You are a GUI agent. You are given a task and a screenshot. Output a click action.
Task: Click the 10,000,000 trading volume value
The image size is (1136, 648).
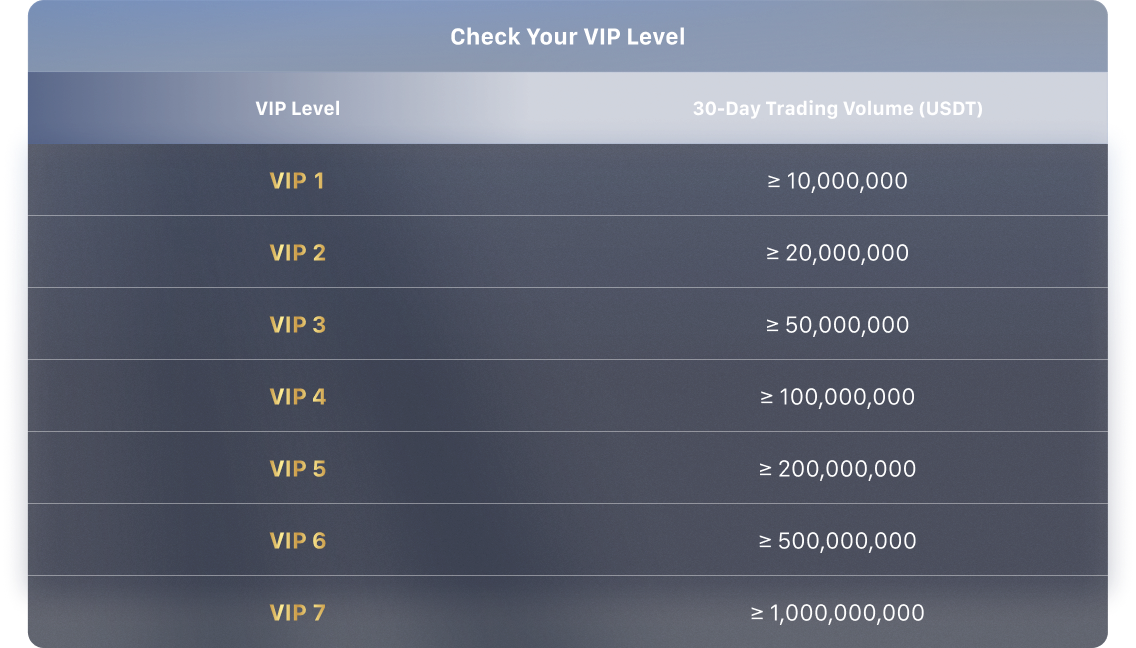(x=847, y=181)
